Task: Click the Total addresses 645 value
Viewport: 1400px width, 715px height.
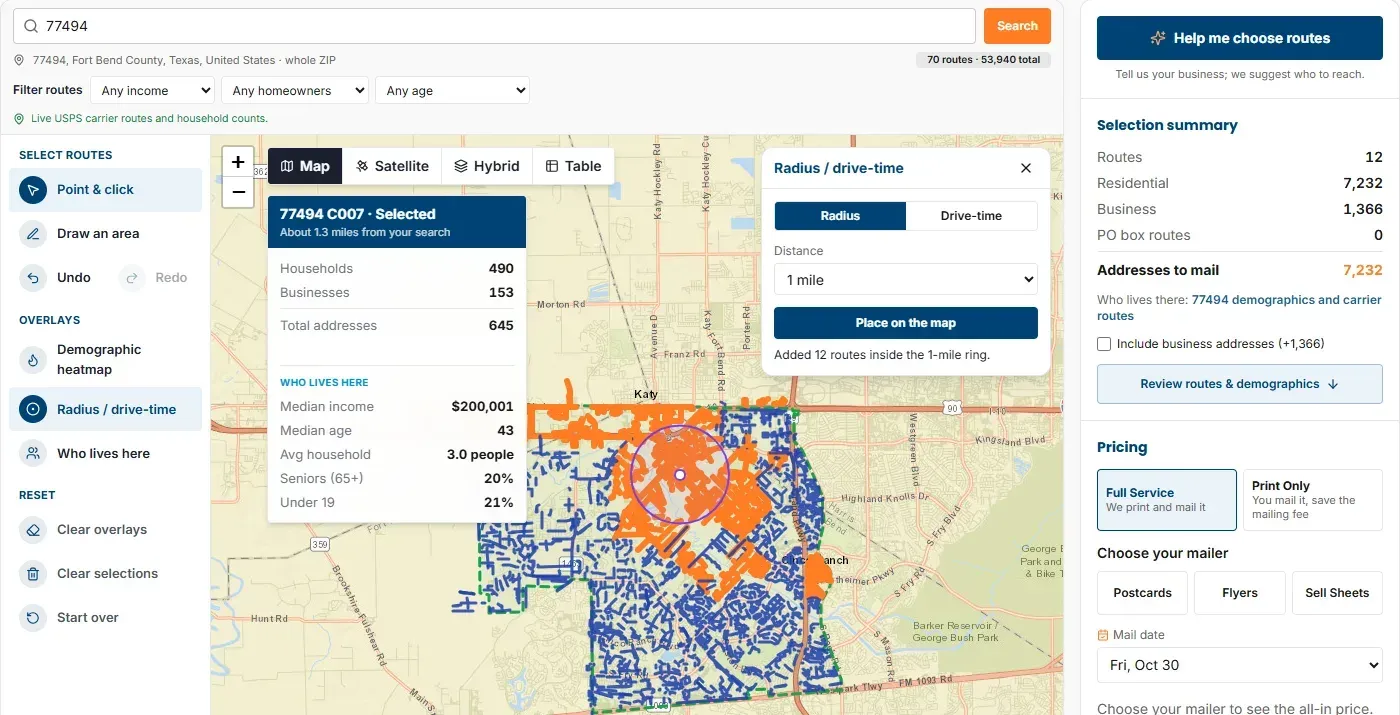Action: point(501,326)
